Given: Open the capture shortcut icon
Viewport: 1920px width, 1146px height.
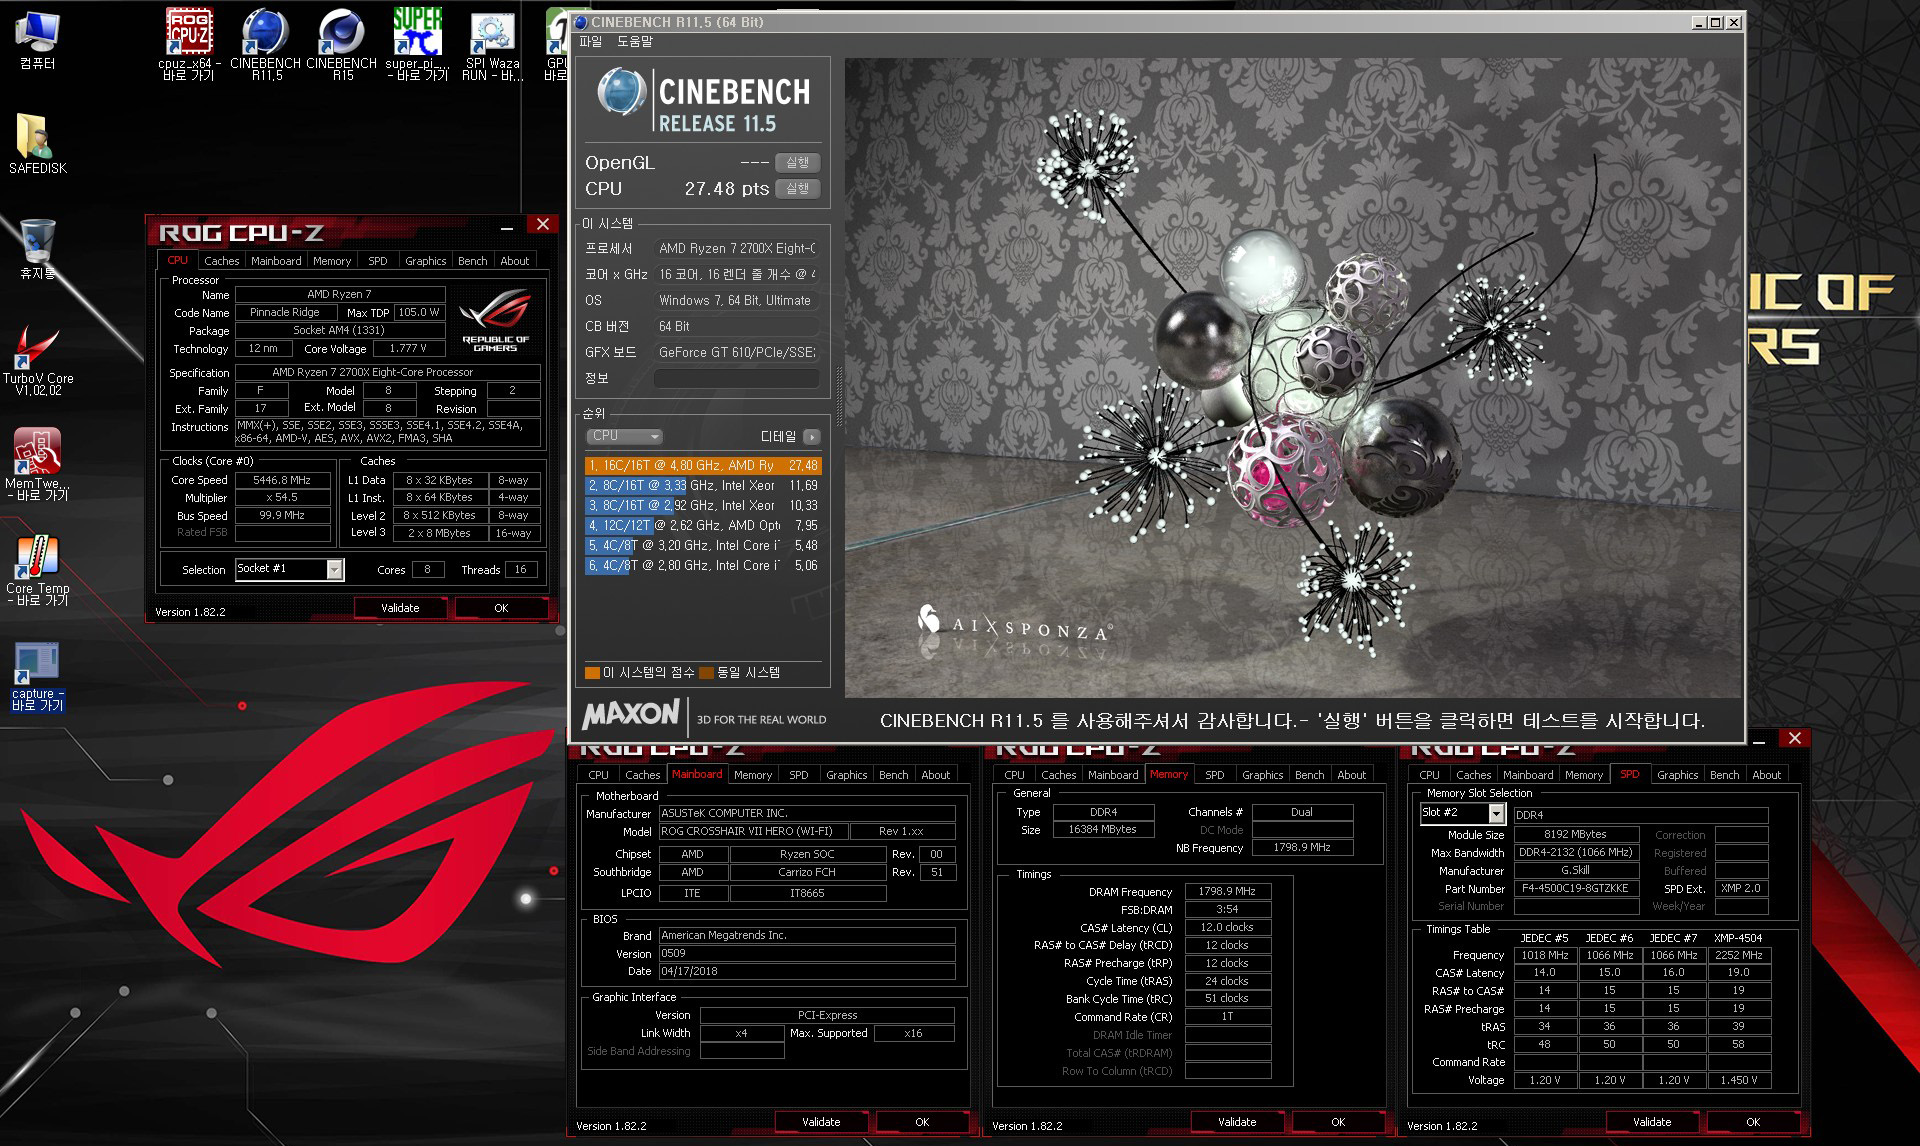Looking at the screenshot, I should point(37,677).
